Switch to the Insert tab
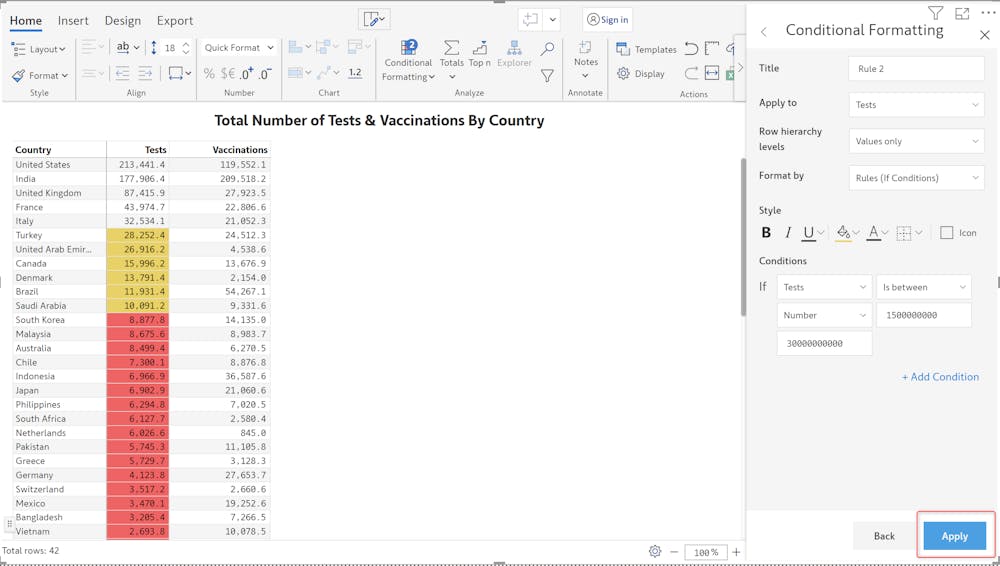Viewport: 1000px width, 566px height. point(73,20)
